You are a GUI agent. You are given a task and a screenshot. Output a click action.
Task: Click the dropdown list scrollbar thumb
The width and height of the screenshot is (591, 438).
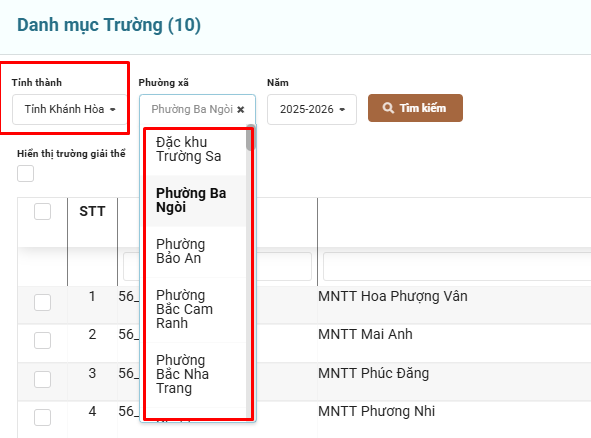(250, 138)
